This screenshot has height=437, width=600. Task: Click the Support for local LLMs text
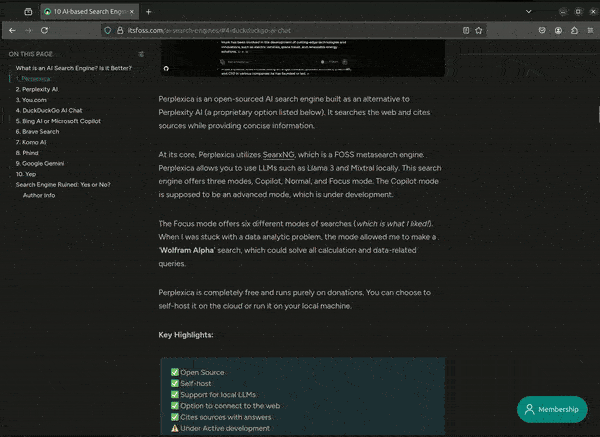click(x=218, y=395)
